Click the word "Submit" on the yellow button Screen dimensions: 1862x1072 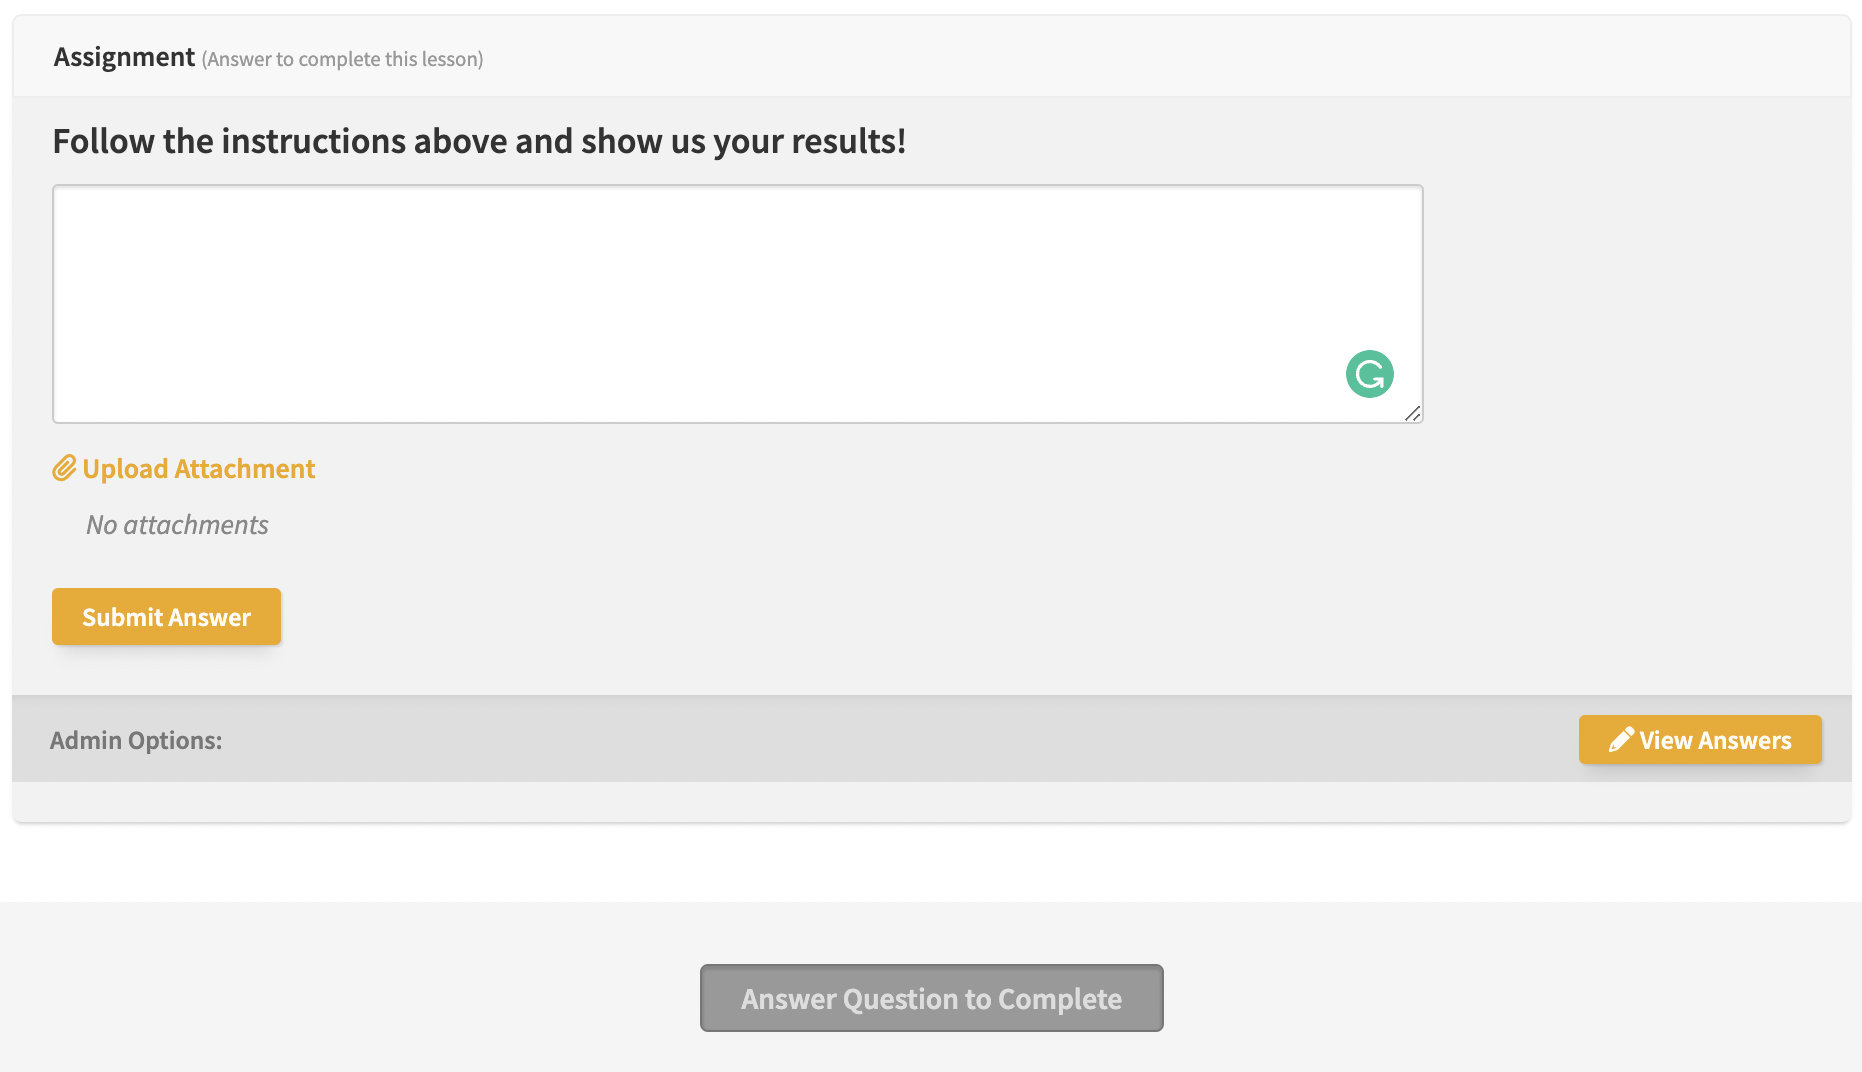tap(122, 617)
